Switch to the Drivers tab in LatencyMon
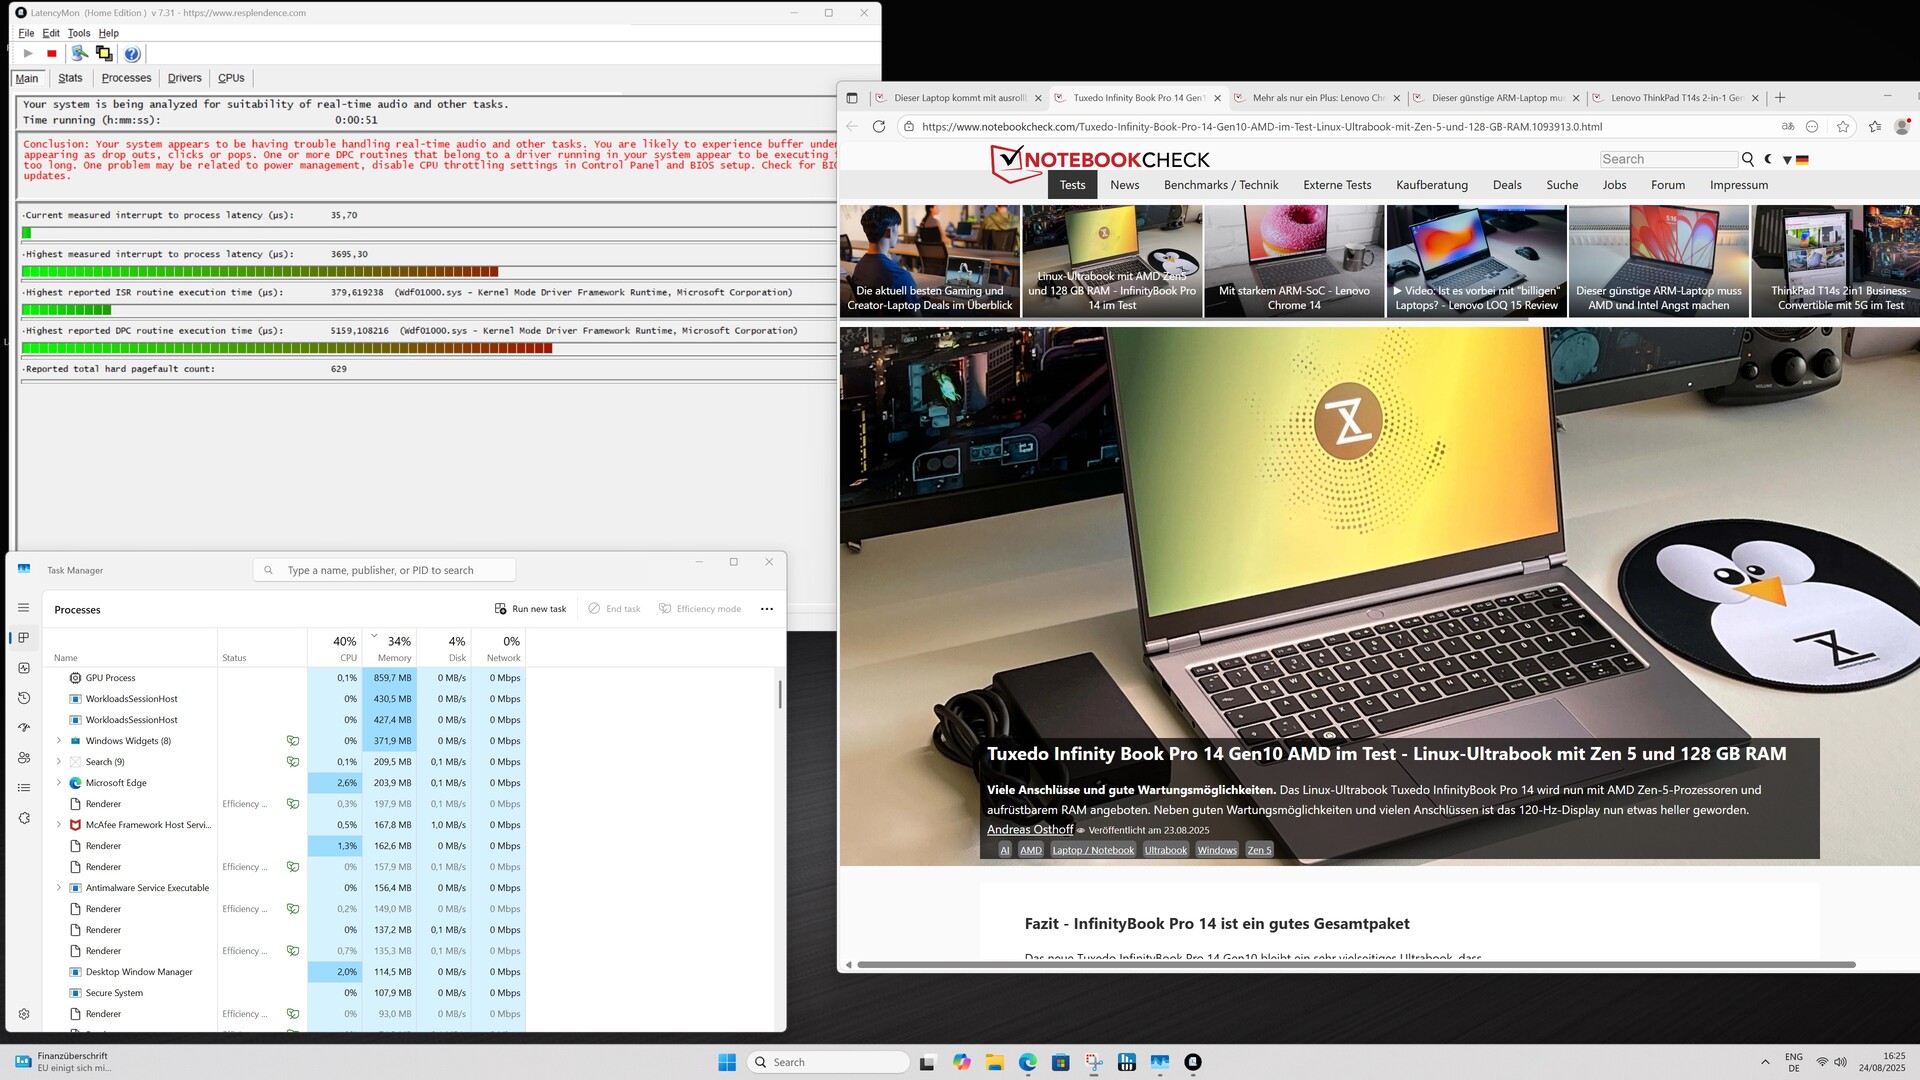 point(184,78)
